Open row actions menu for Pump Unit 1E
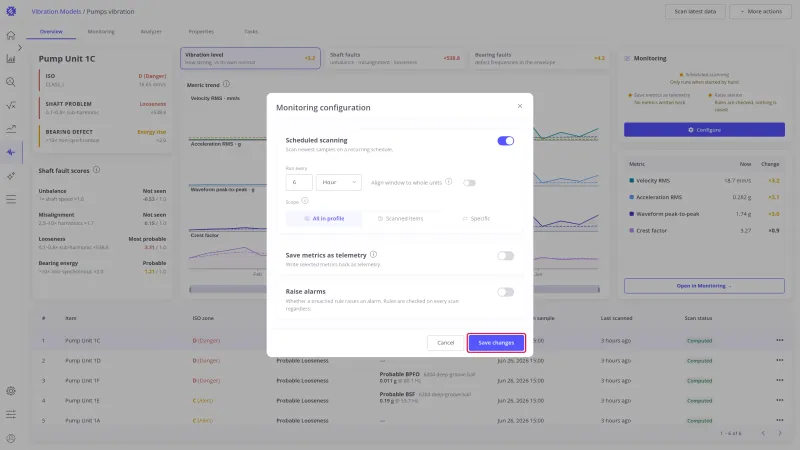The width and height of the screenshot is (800, 450). tap(780, 400)
